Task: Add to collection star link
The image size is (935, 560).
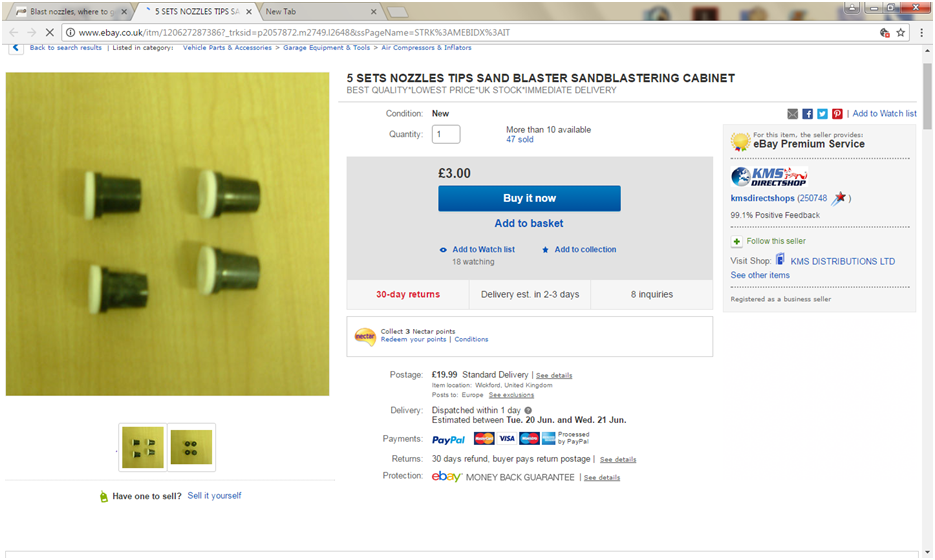Action: (579, 249)
